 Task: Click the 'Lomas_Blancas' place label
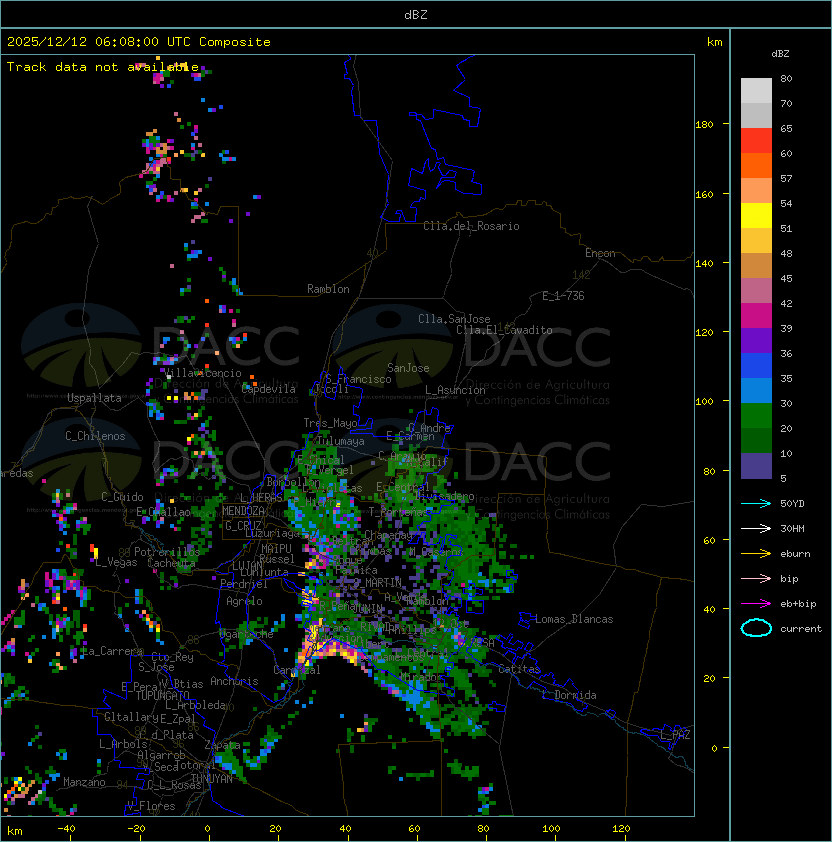pyautogui.click(x=574, y=619)
